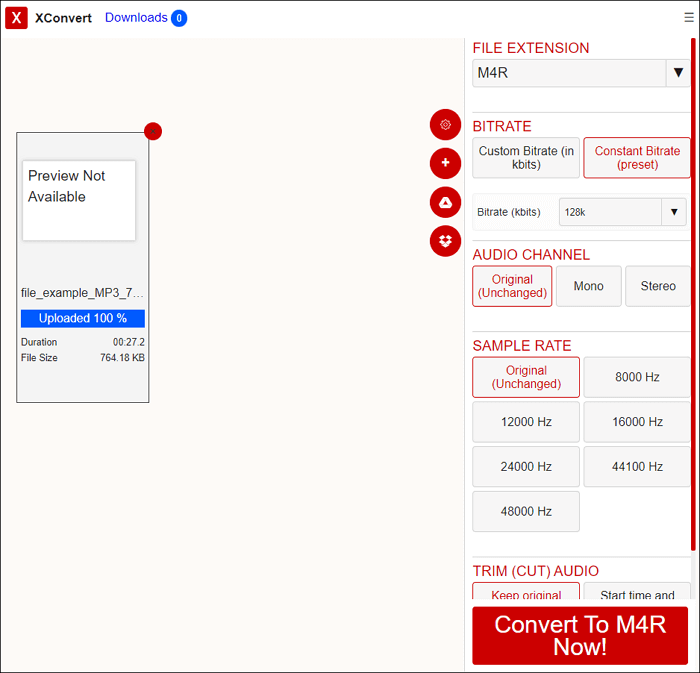Import file from Google Drive icon
The width and height of the screenshot is (700, 673).
pos(445,202)
